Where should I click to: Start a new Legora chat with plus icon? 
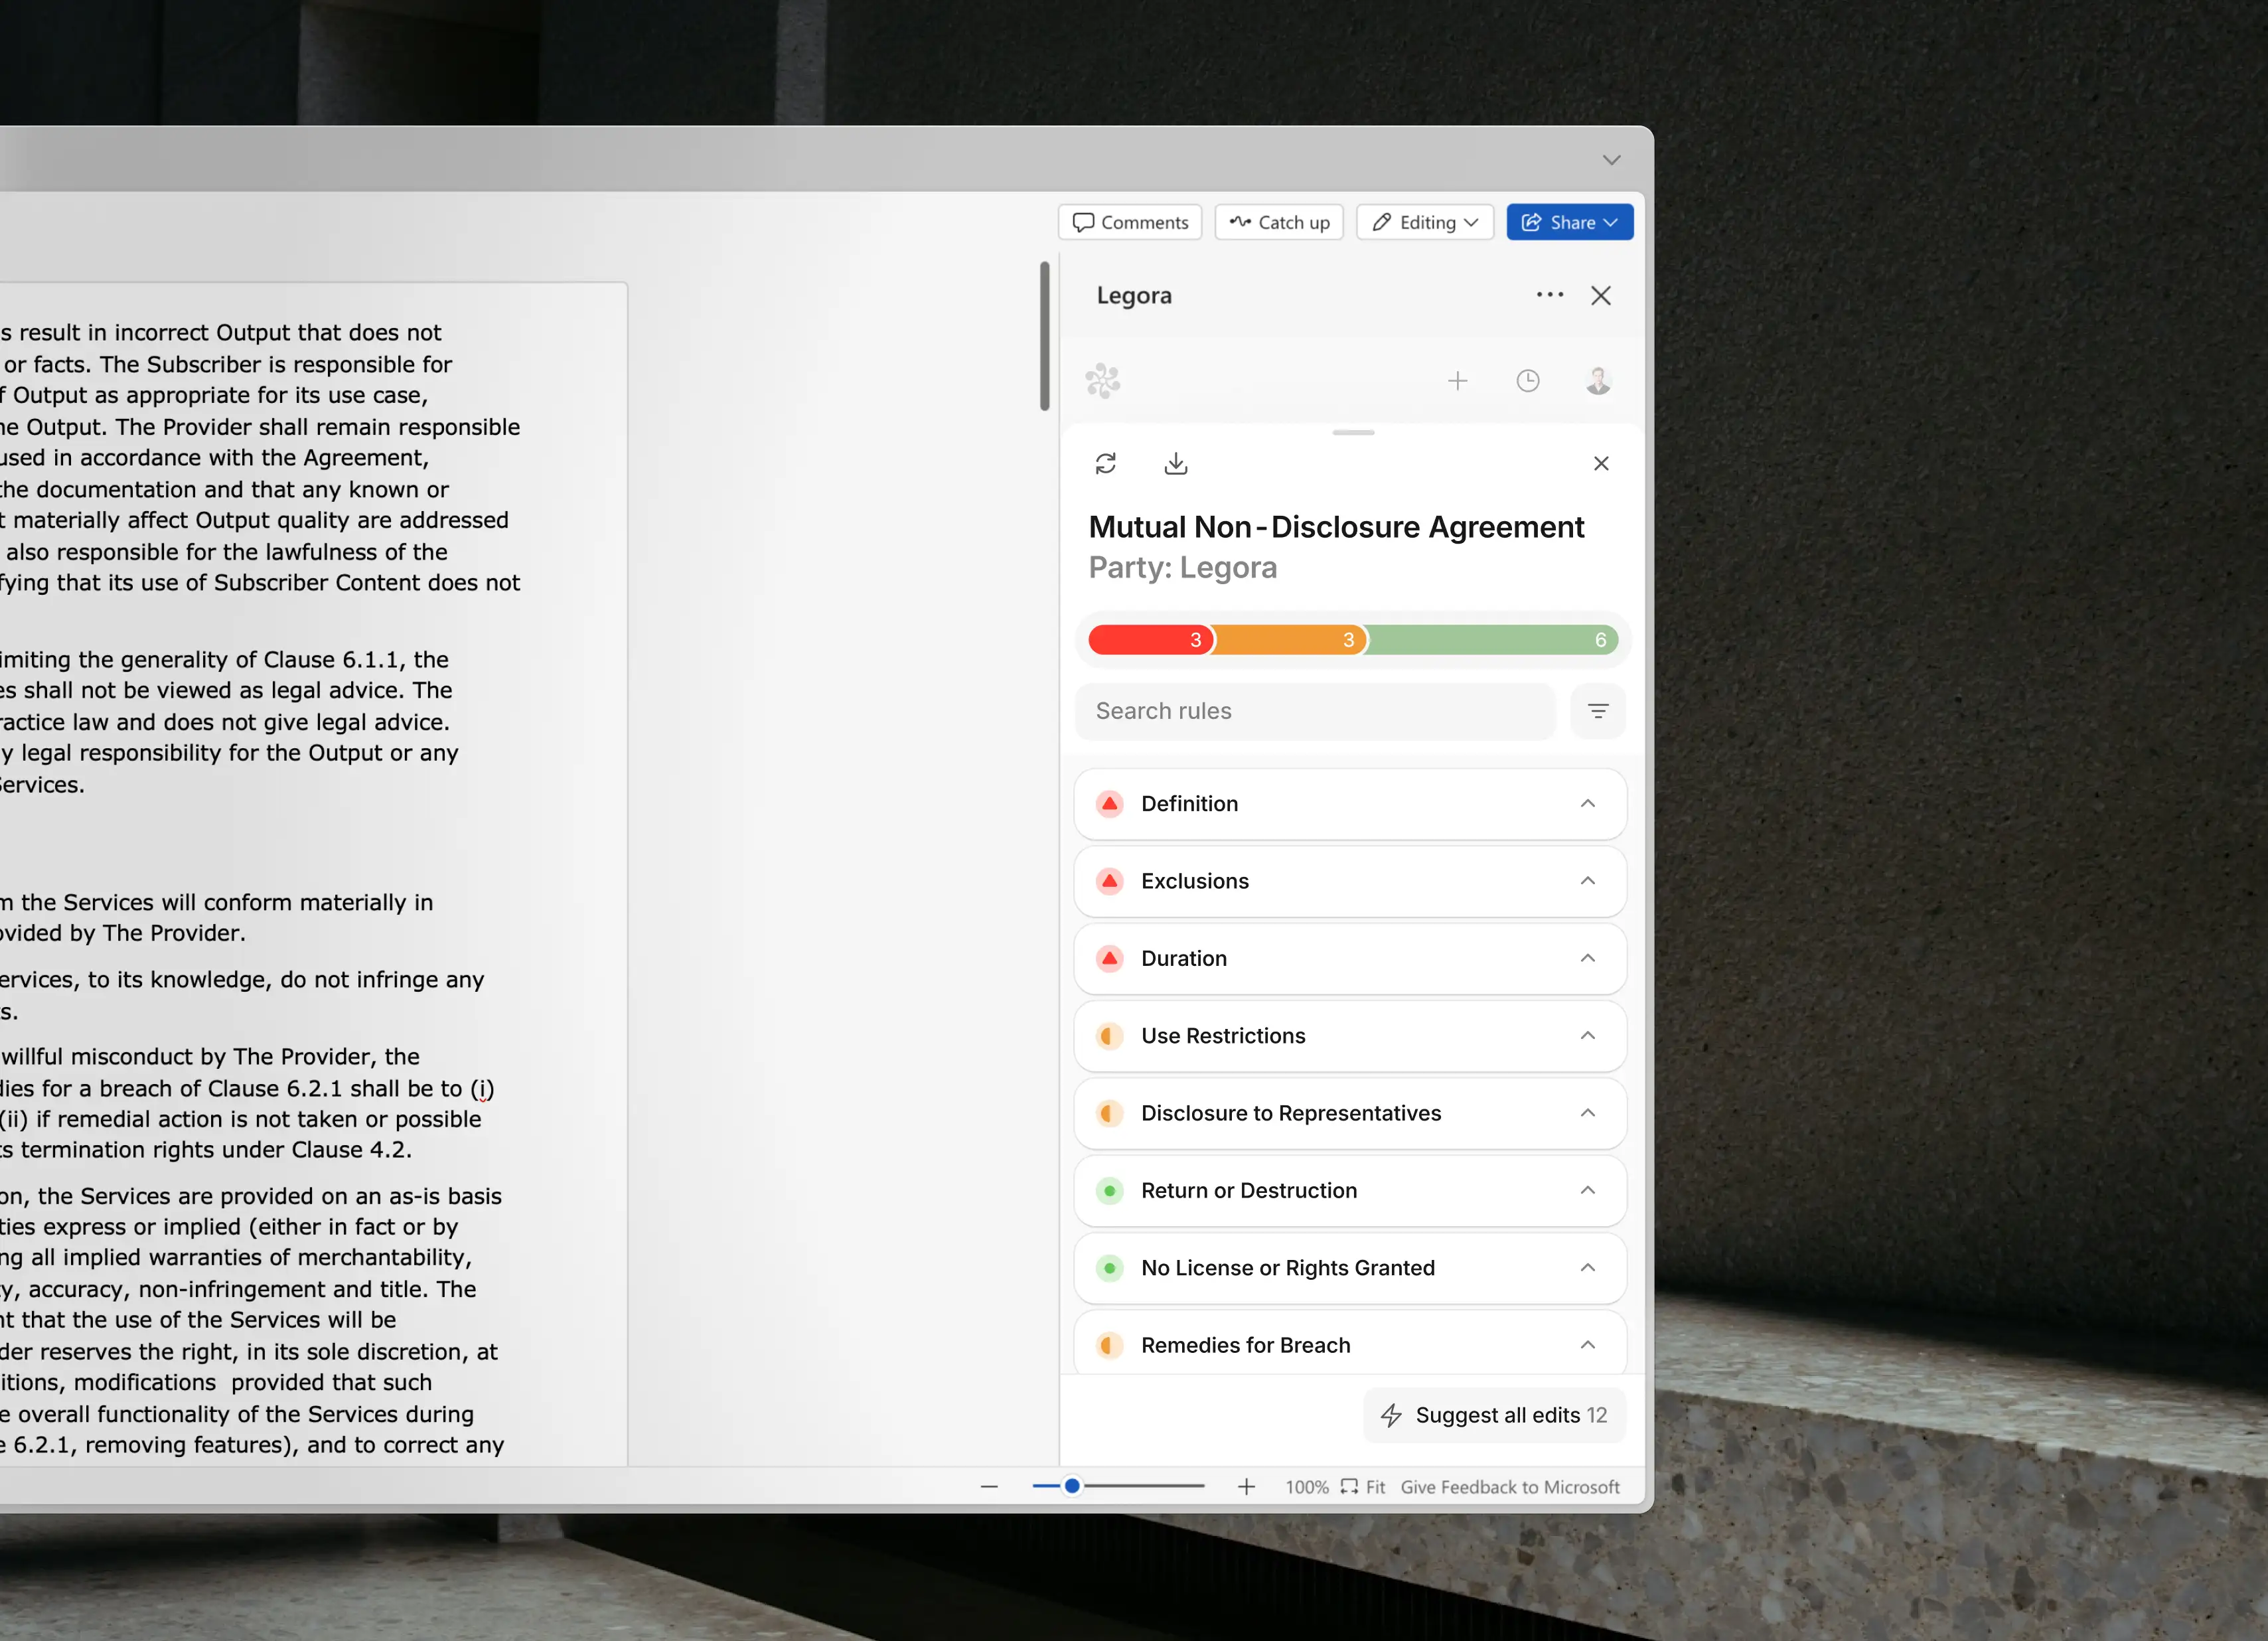tap(1458, 381)
